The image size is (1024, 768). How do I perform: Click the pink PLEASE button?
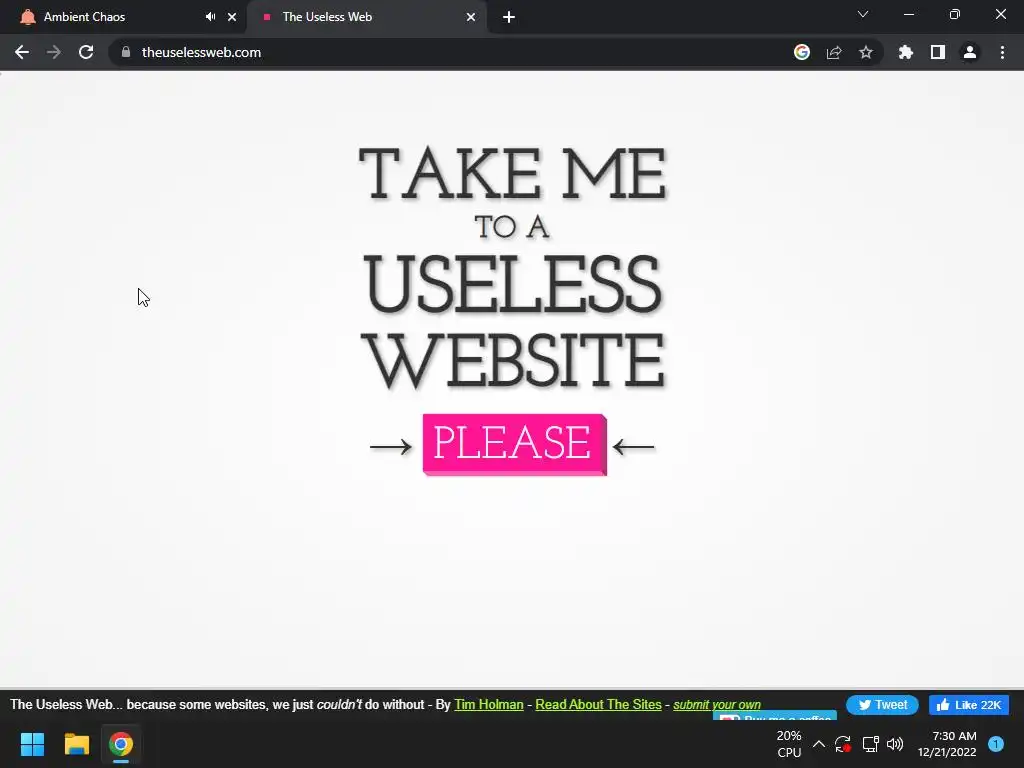click(515, 444)
